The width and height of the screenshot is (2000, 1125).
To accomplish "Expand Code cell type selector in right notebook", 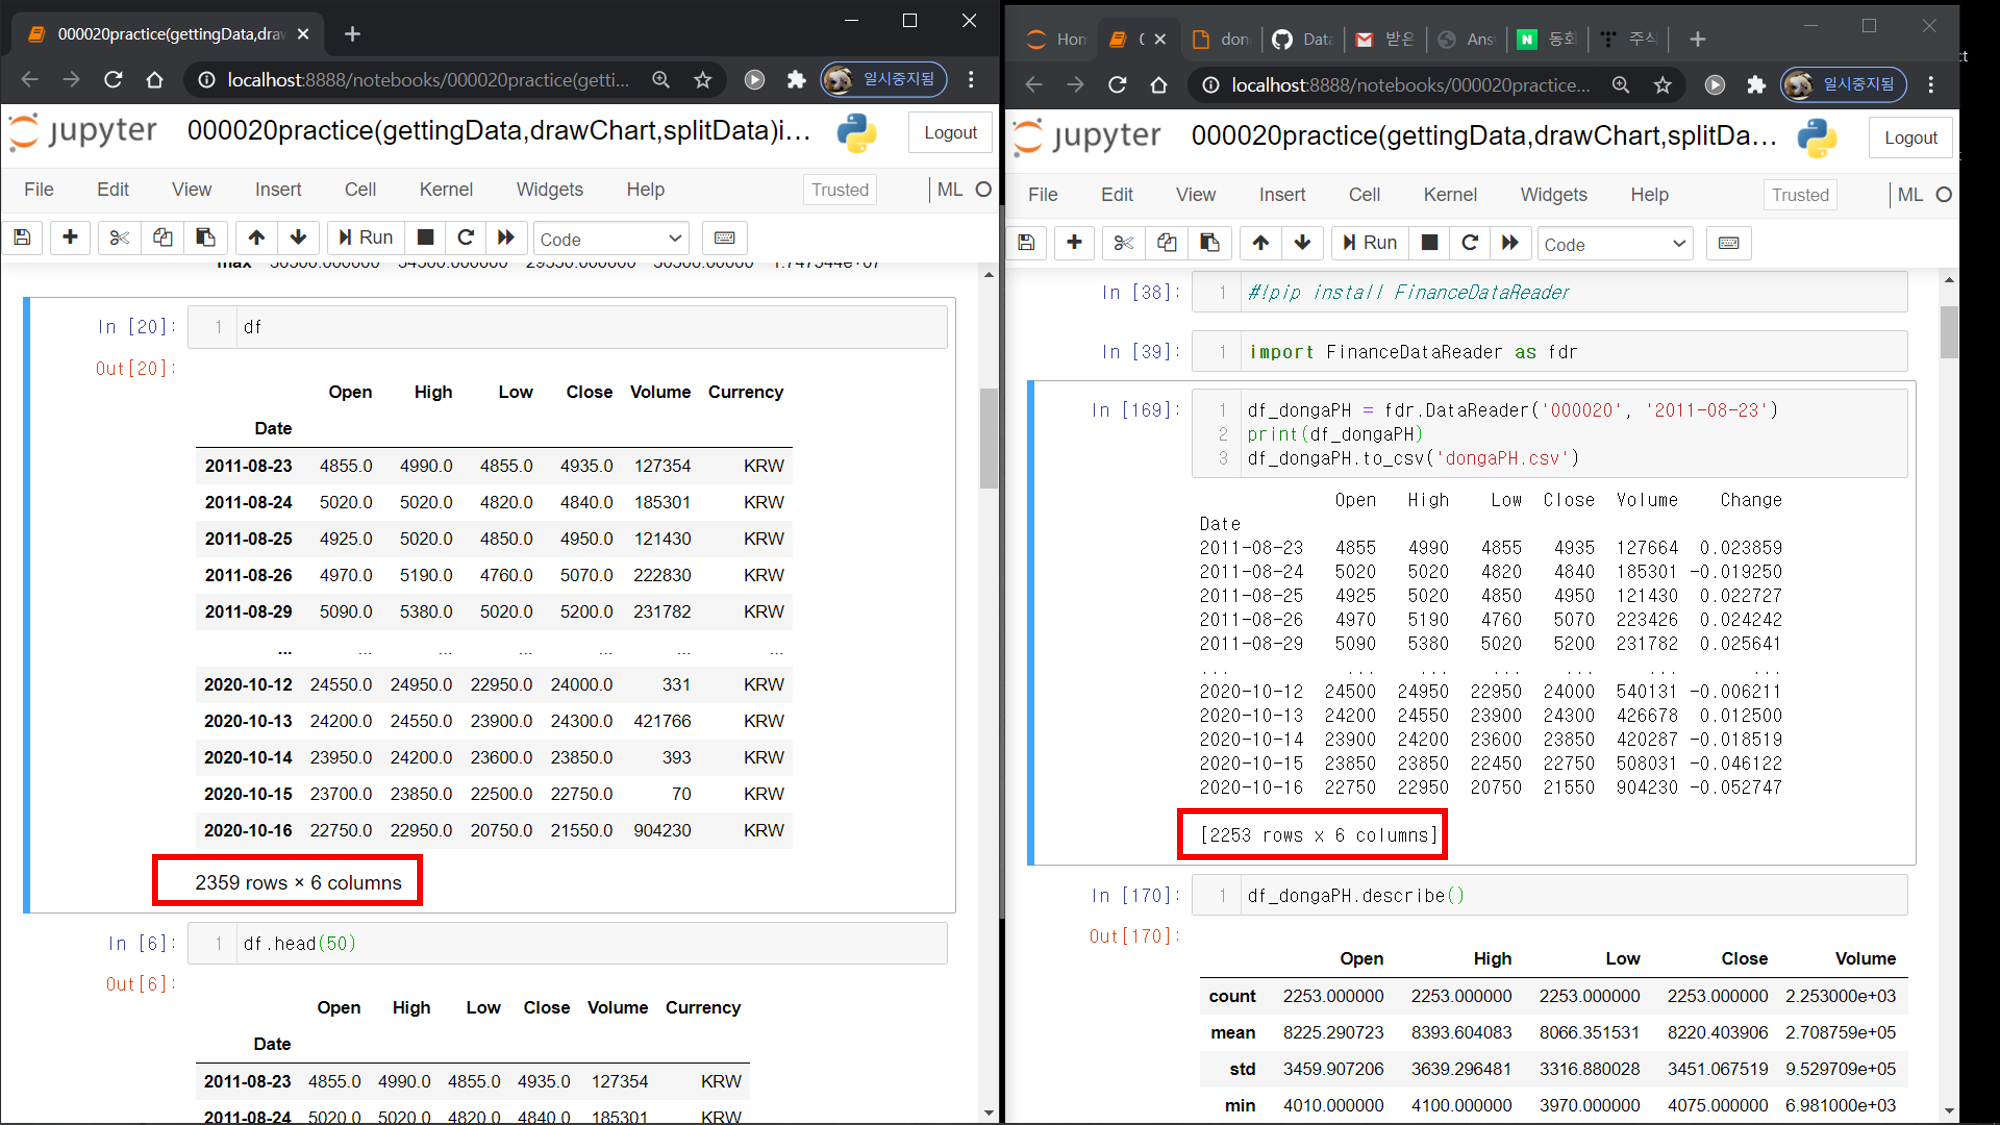I will pos(1614,244).
